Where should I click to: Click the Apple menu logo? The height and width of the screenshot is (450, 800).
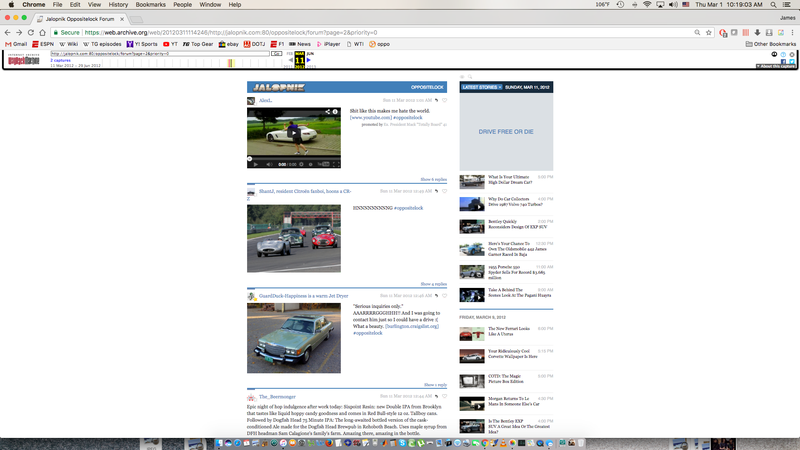(11, 5)
